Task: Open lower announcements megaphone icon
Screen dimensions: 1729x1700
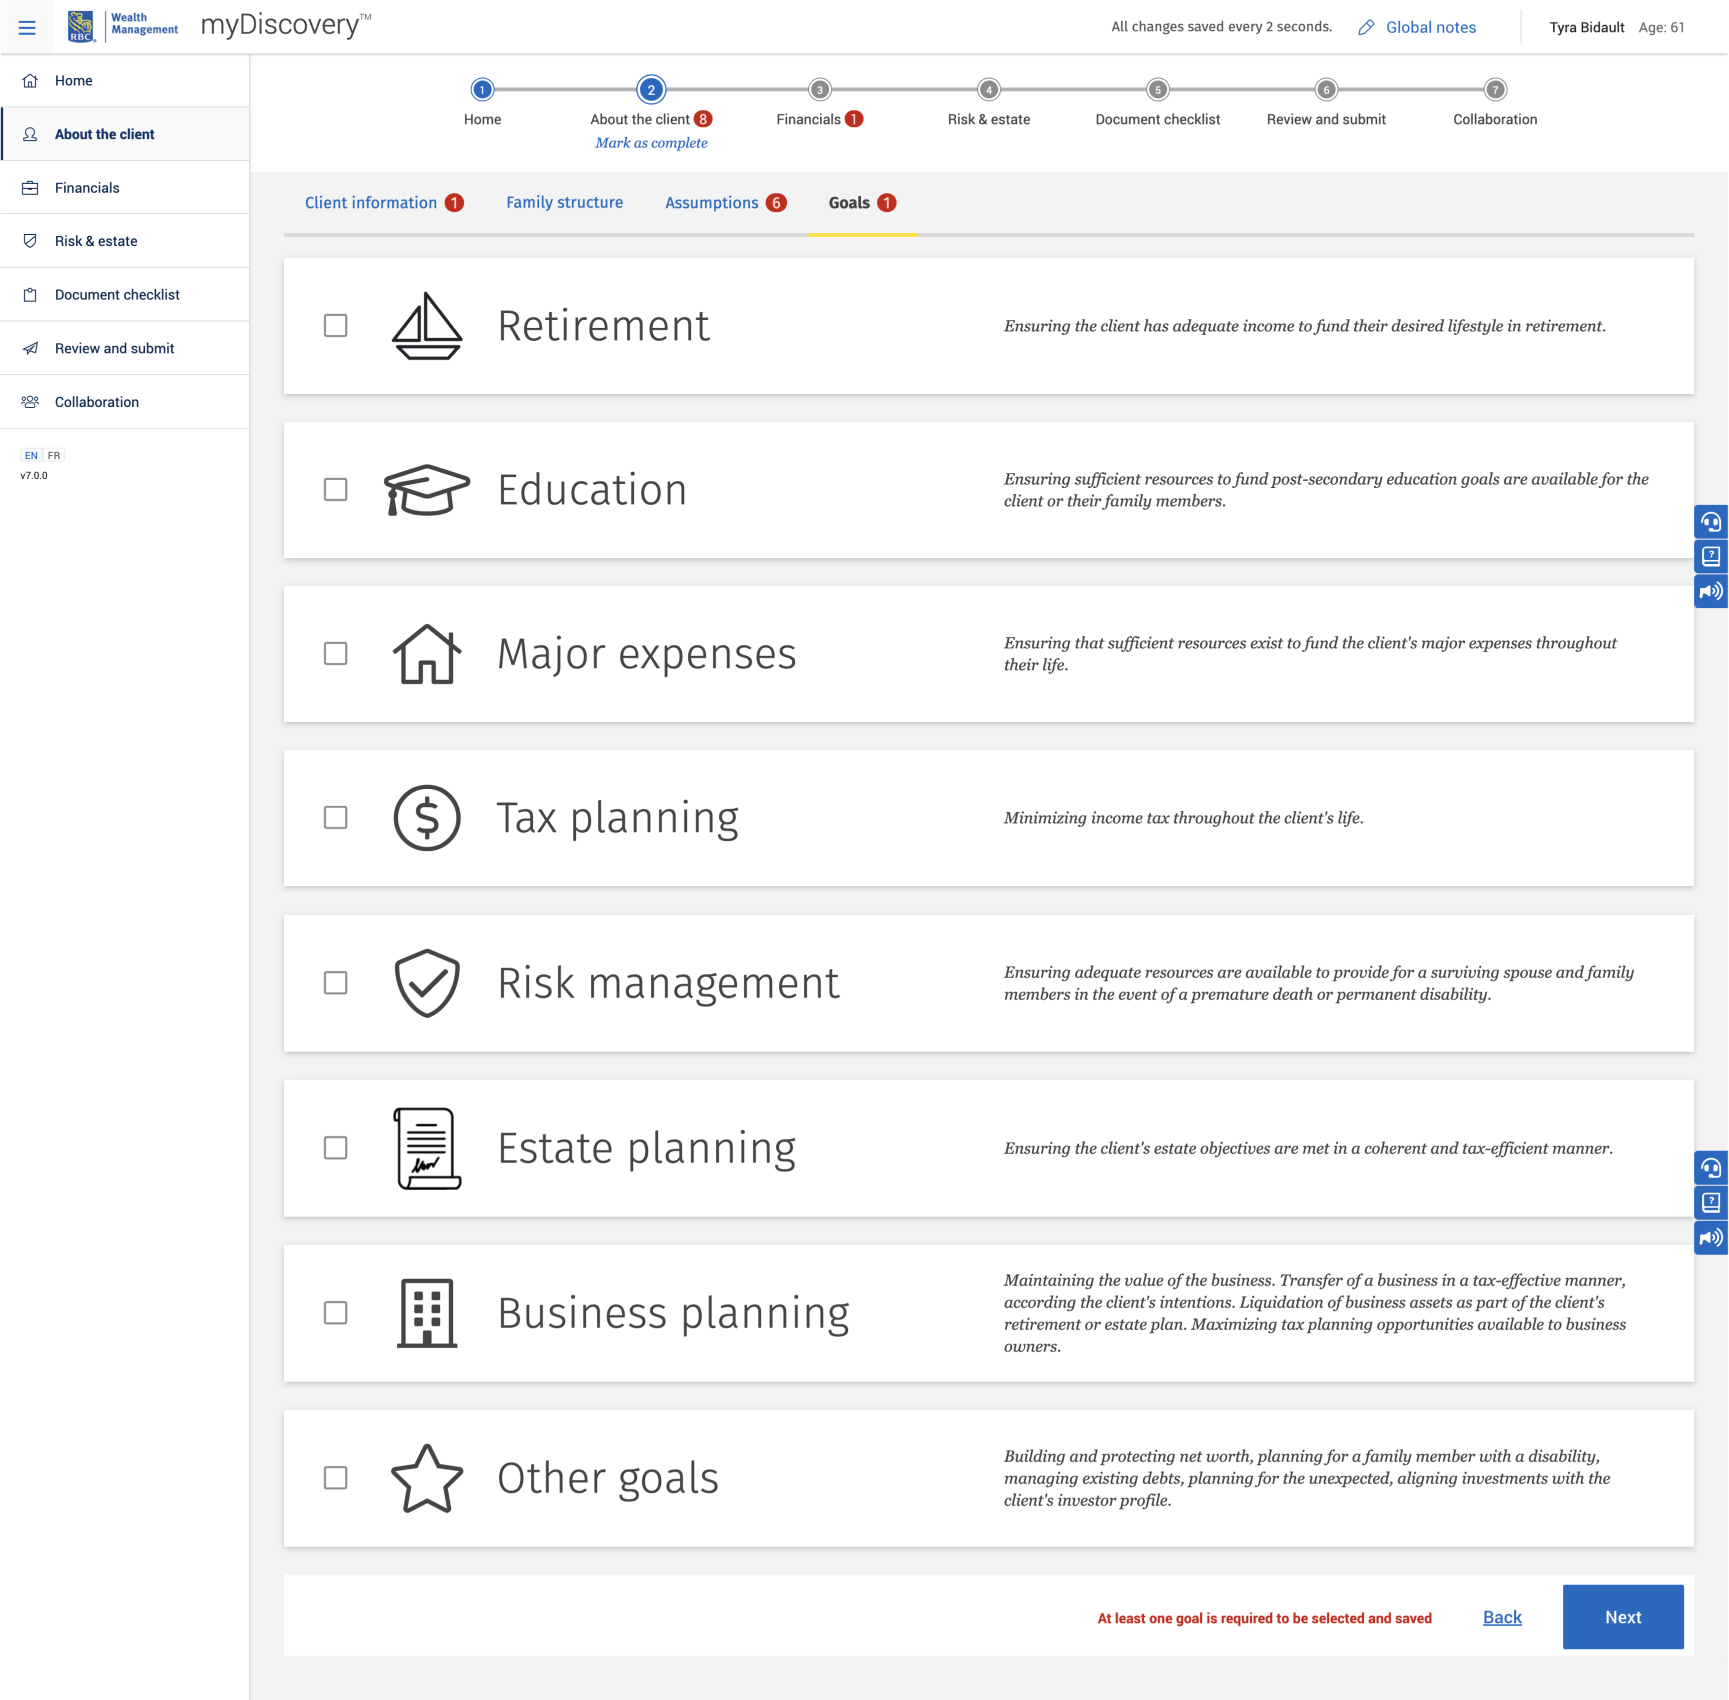Action: pyautogui.click(x=1711, y=1237)
